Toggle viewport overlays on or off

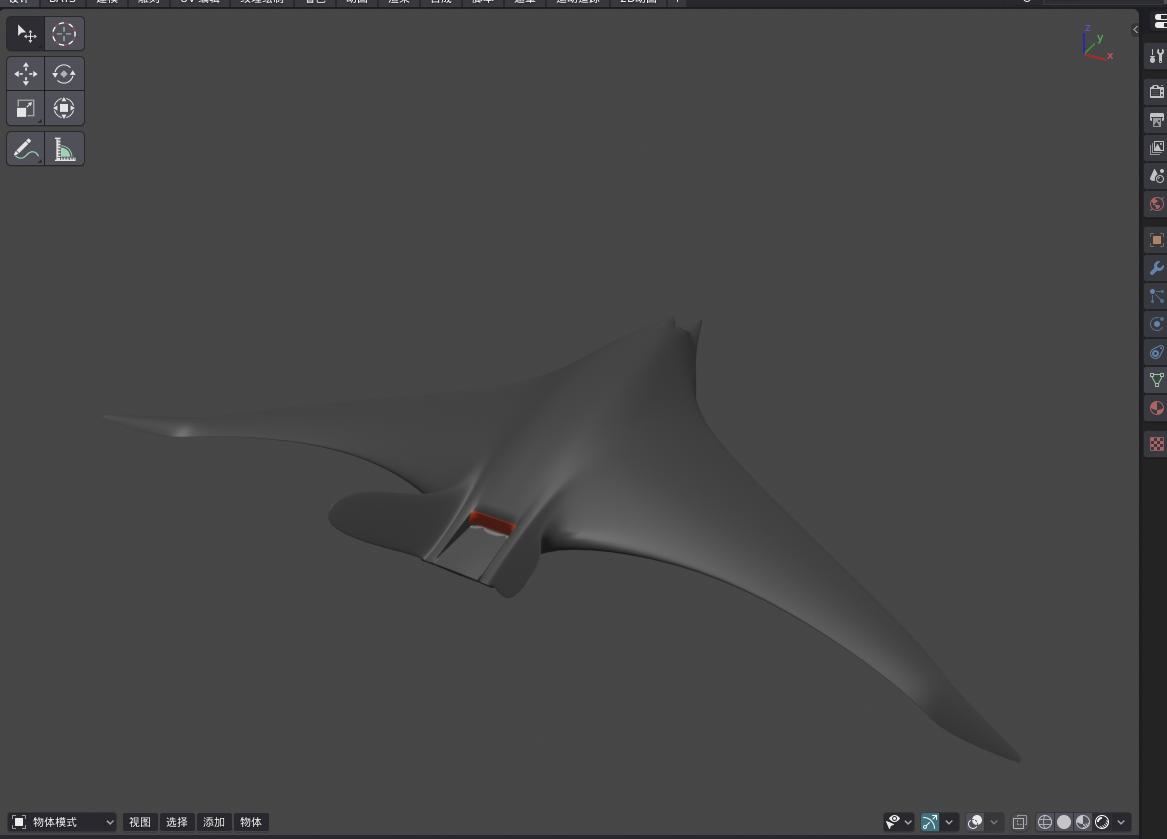(x=975, y=822)
